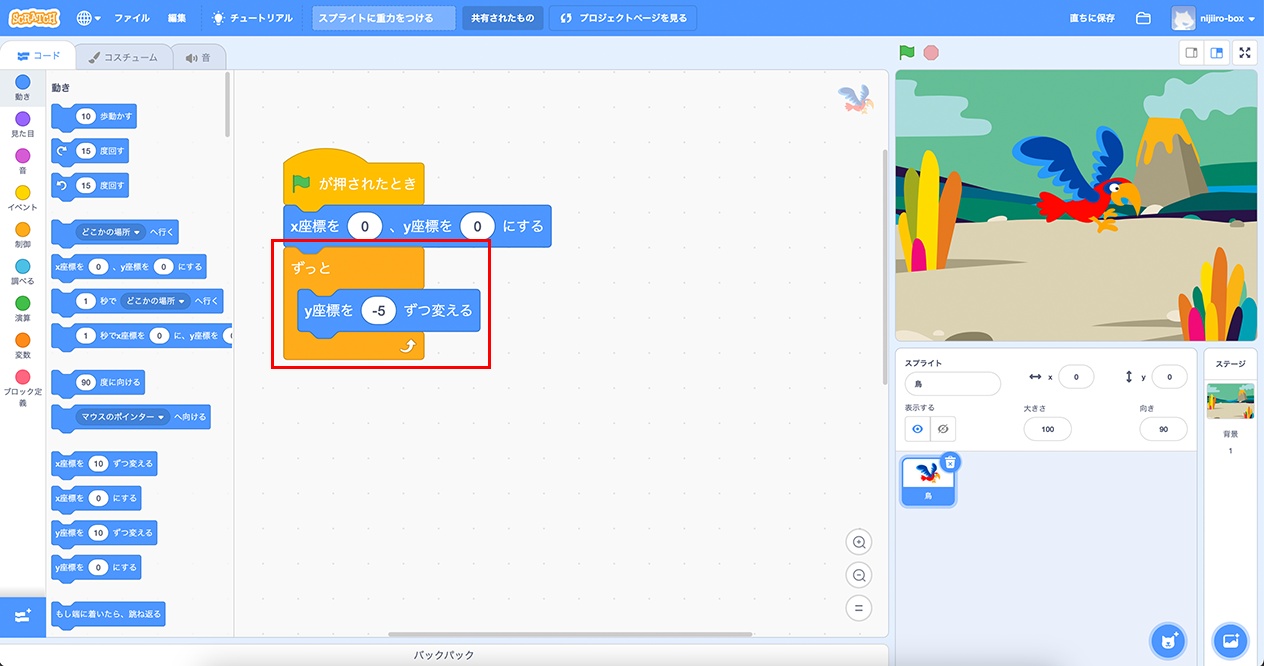
Task: Select the 見た目 purple category circle
Action: [23, 120]
